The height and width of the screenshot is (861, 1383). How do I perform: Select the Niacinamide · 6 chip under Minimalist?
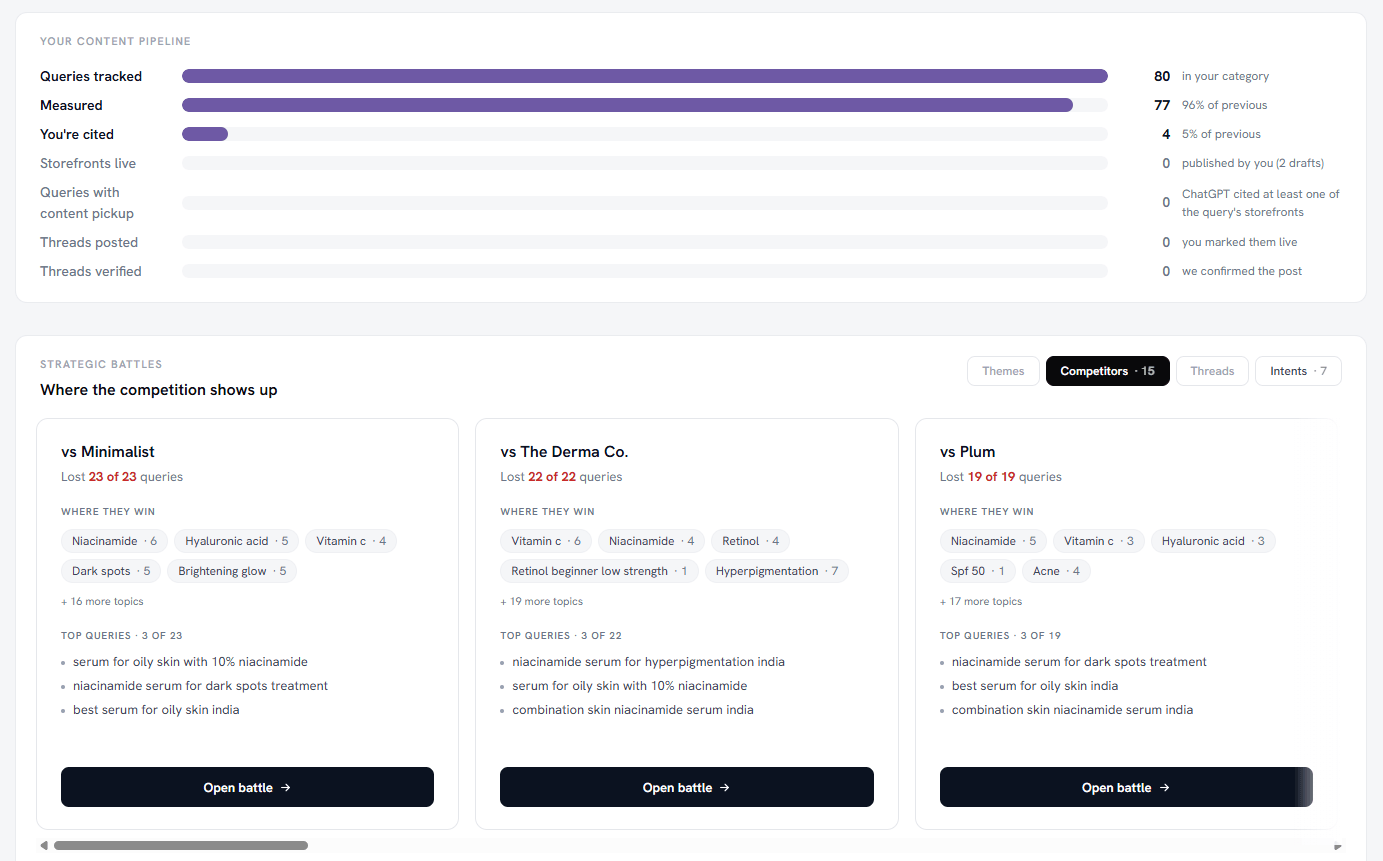114,541
